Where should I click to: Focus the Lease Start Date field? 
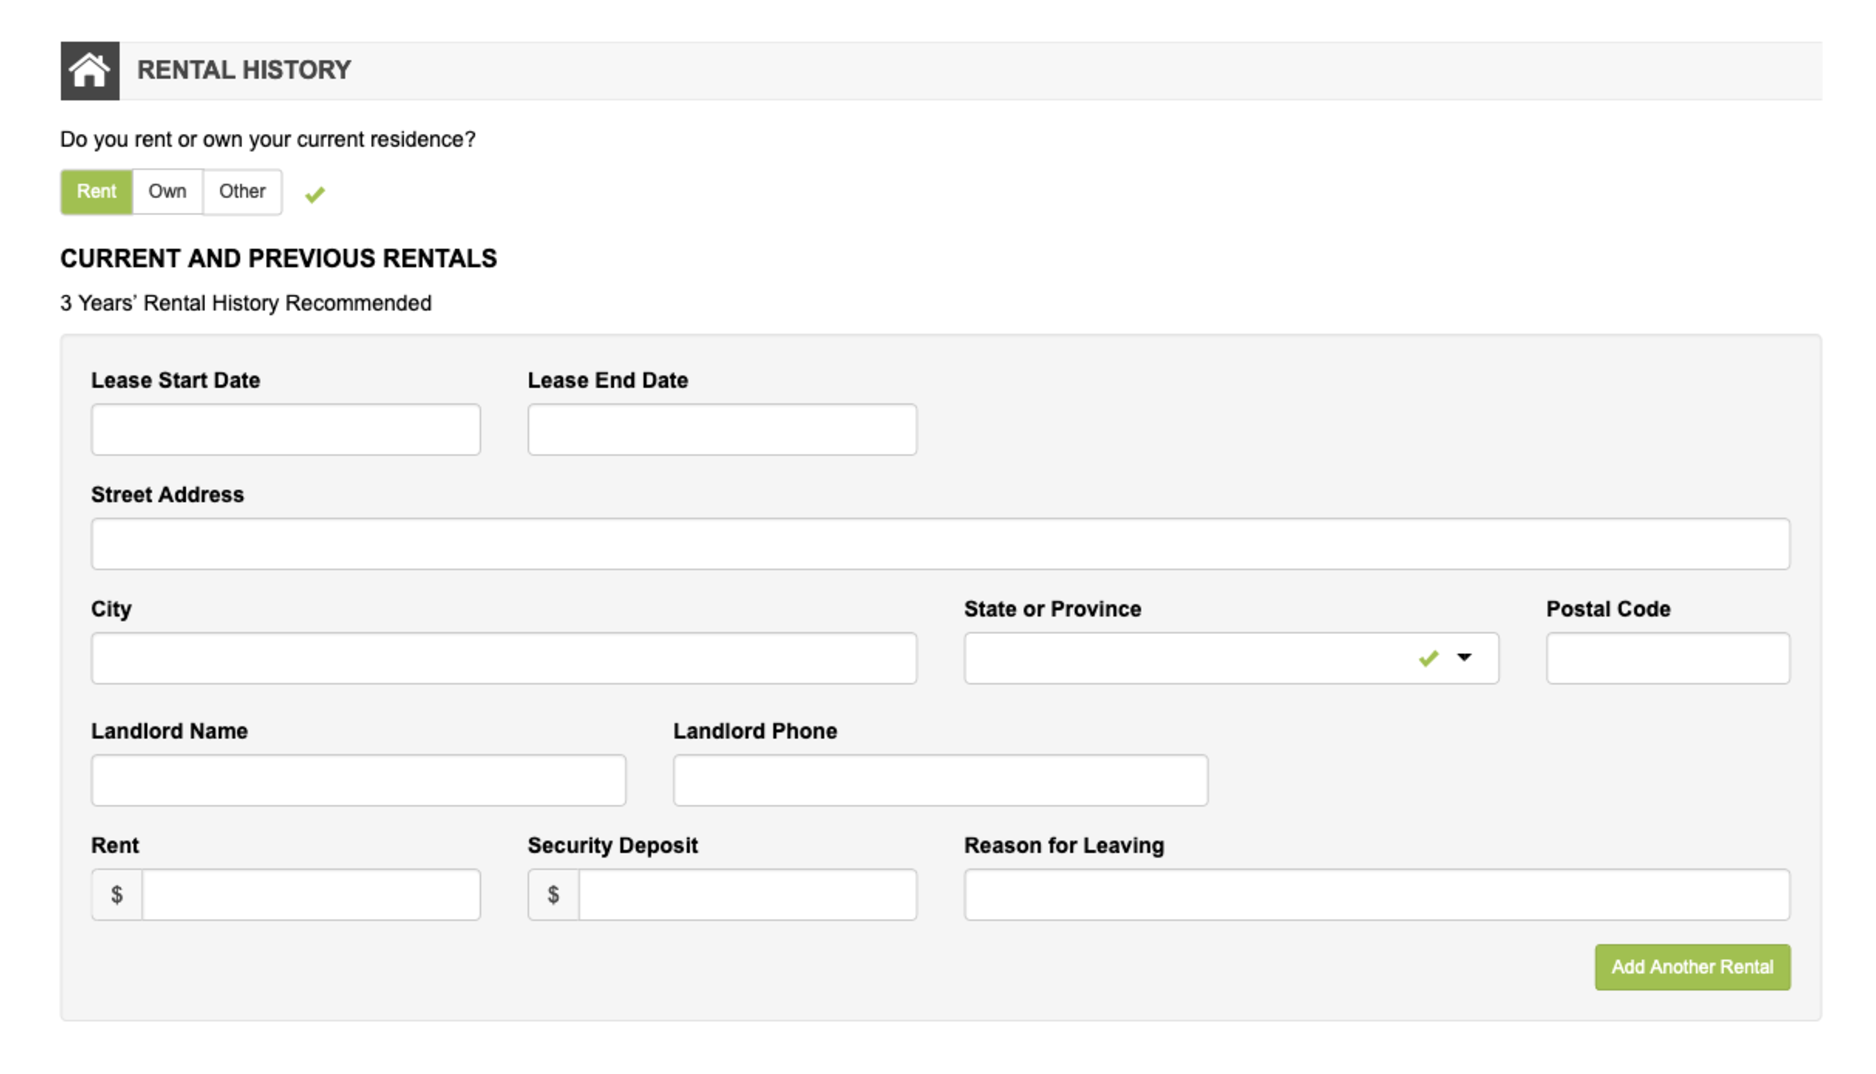click(x=285, y=430)
